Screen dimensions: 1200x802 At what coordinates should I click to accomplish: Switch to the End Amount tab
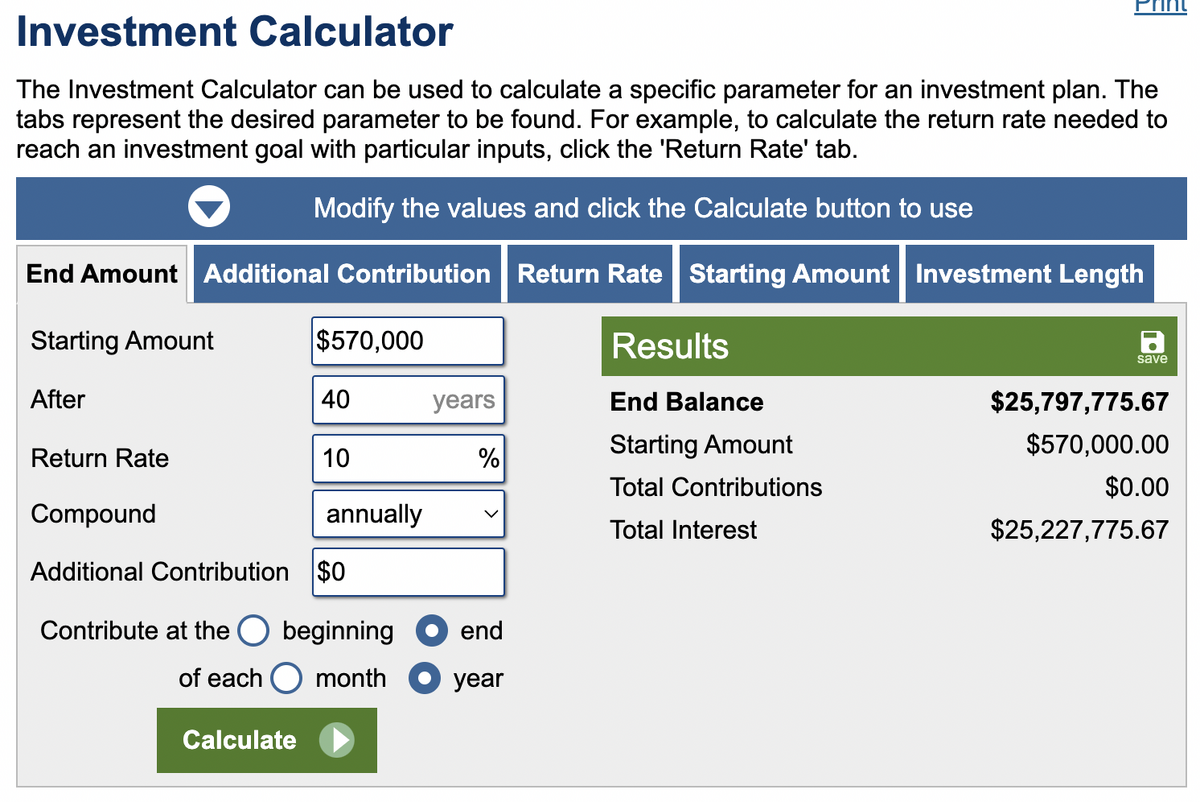click(x=102, y=274)
